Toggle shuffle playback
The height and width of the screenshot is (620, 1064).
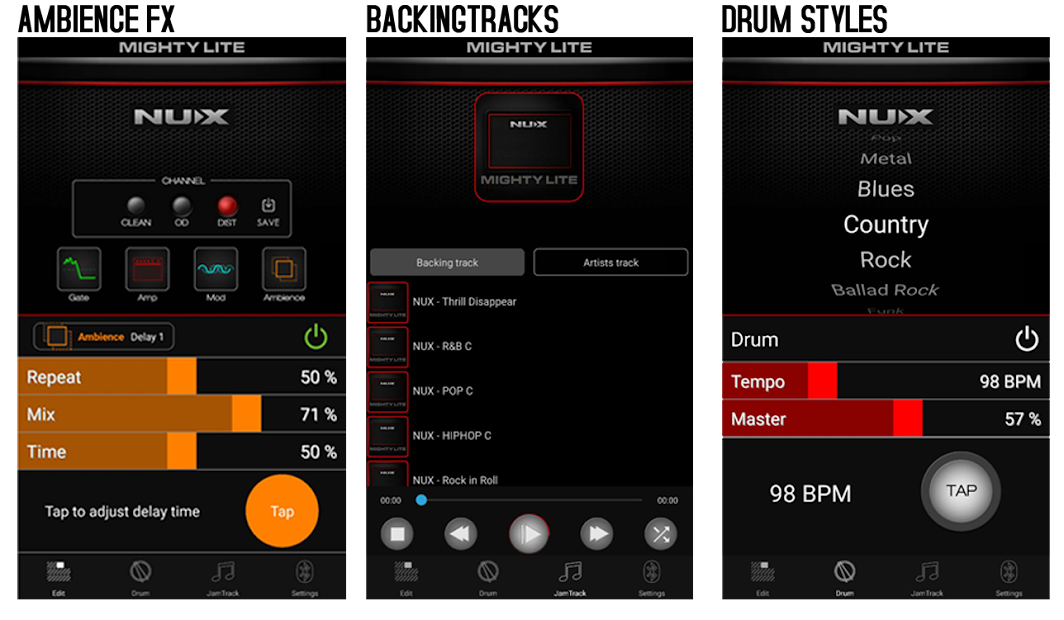coord(661,535)
